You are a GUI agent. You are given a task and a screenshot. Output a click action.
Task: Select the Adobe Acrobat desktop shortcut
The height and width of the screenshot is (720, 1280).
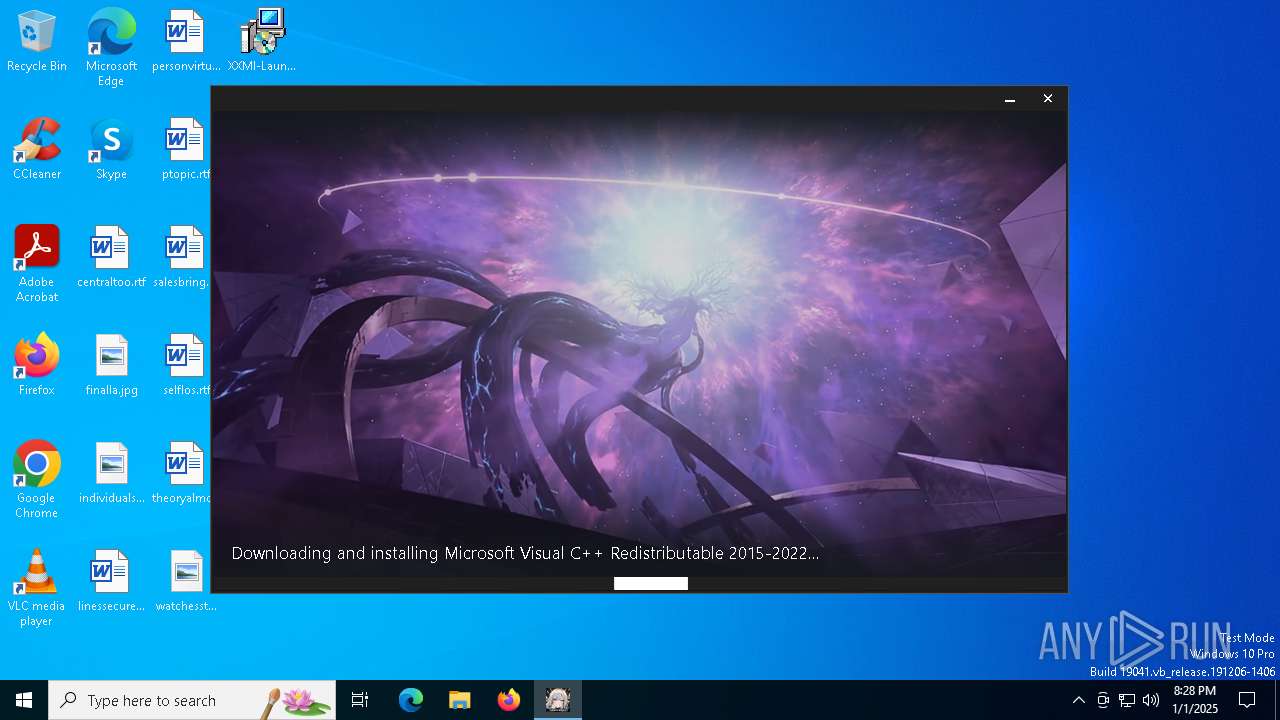tap(37, 264)
